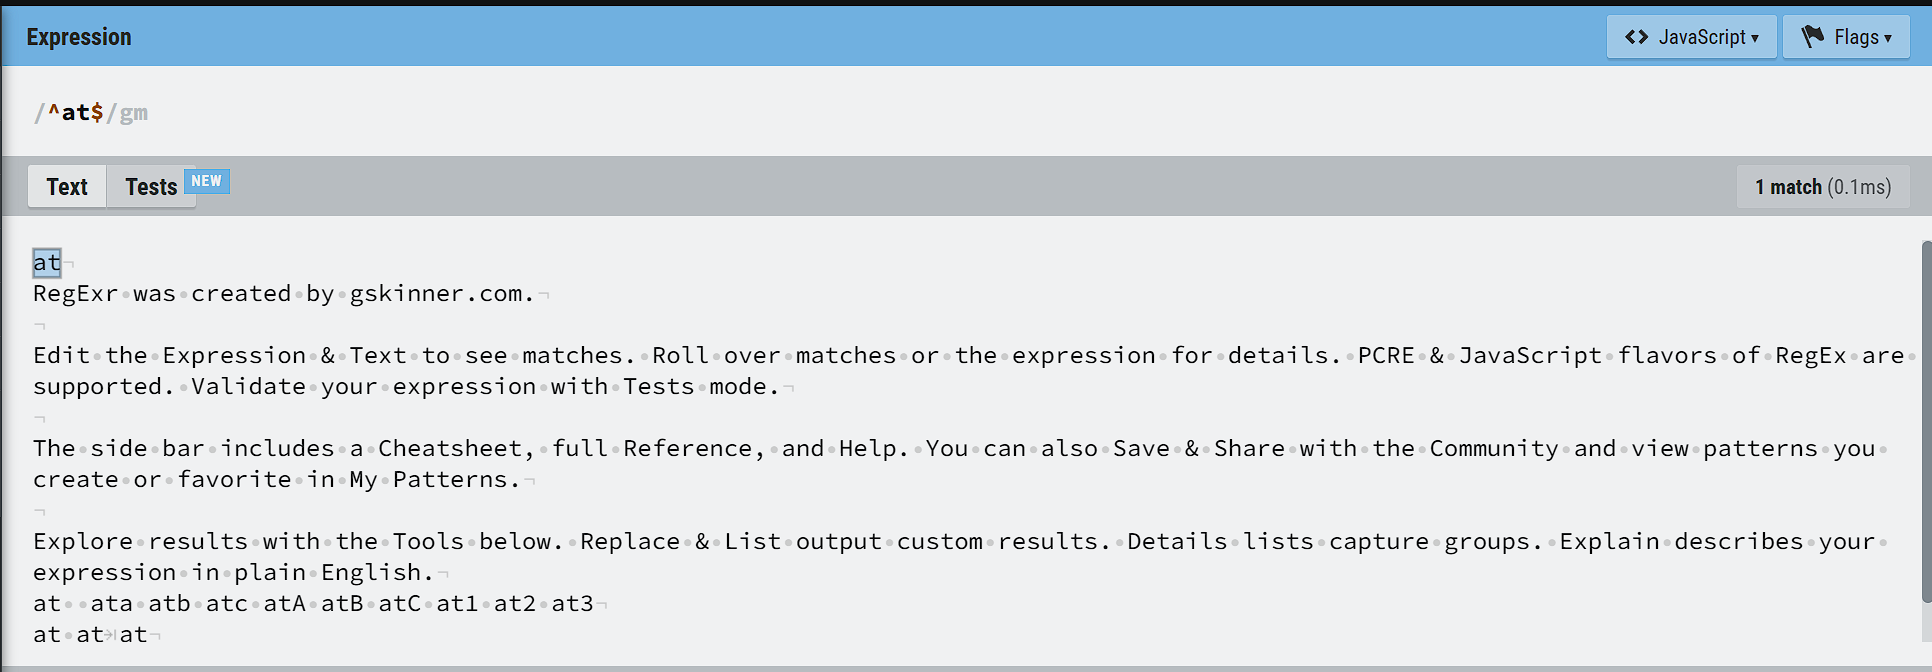The height and width of the screenshot is (672, 1932).
Task: Click the code brackets icon beside JavaScript
Action: [1636, 37]
